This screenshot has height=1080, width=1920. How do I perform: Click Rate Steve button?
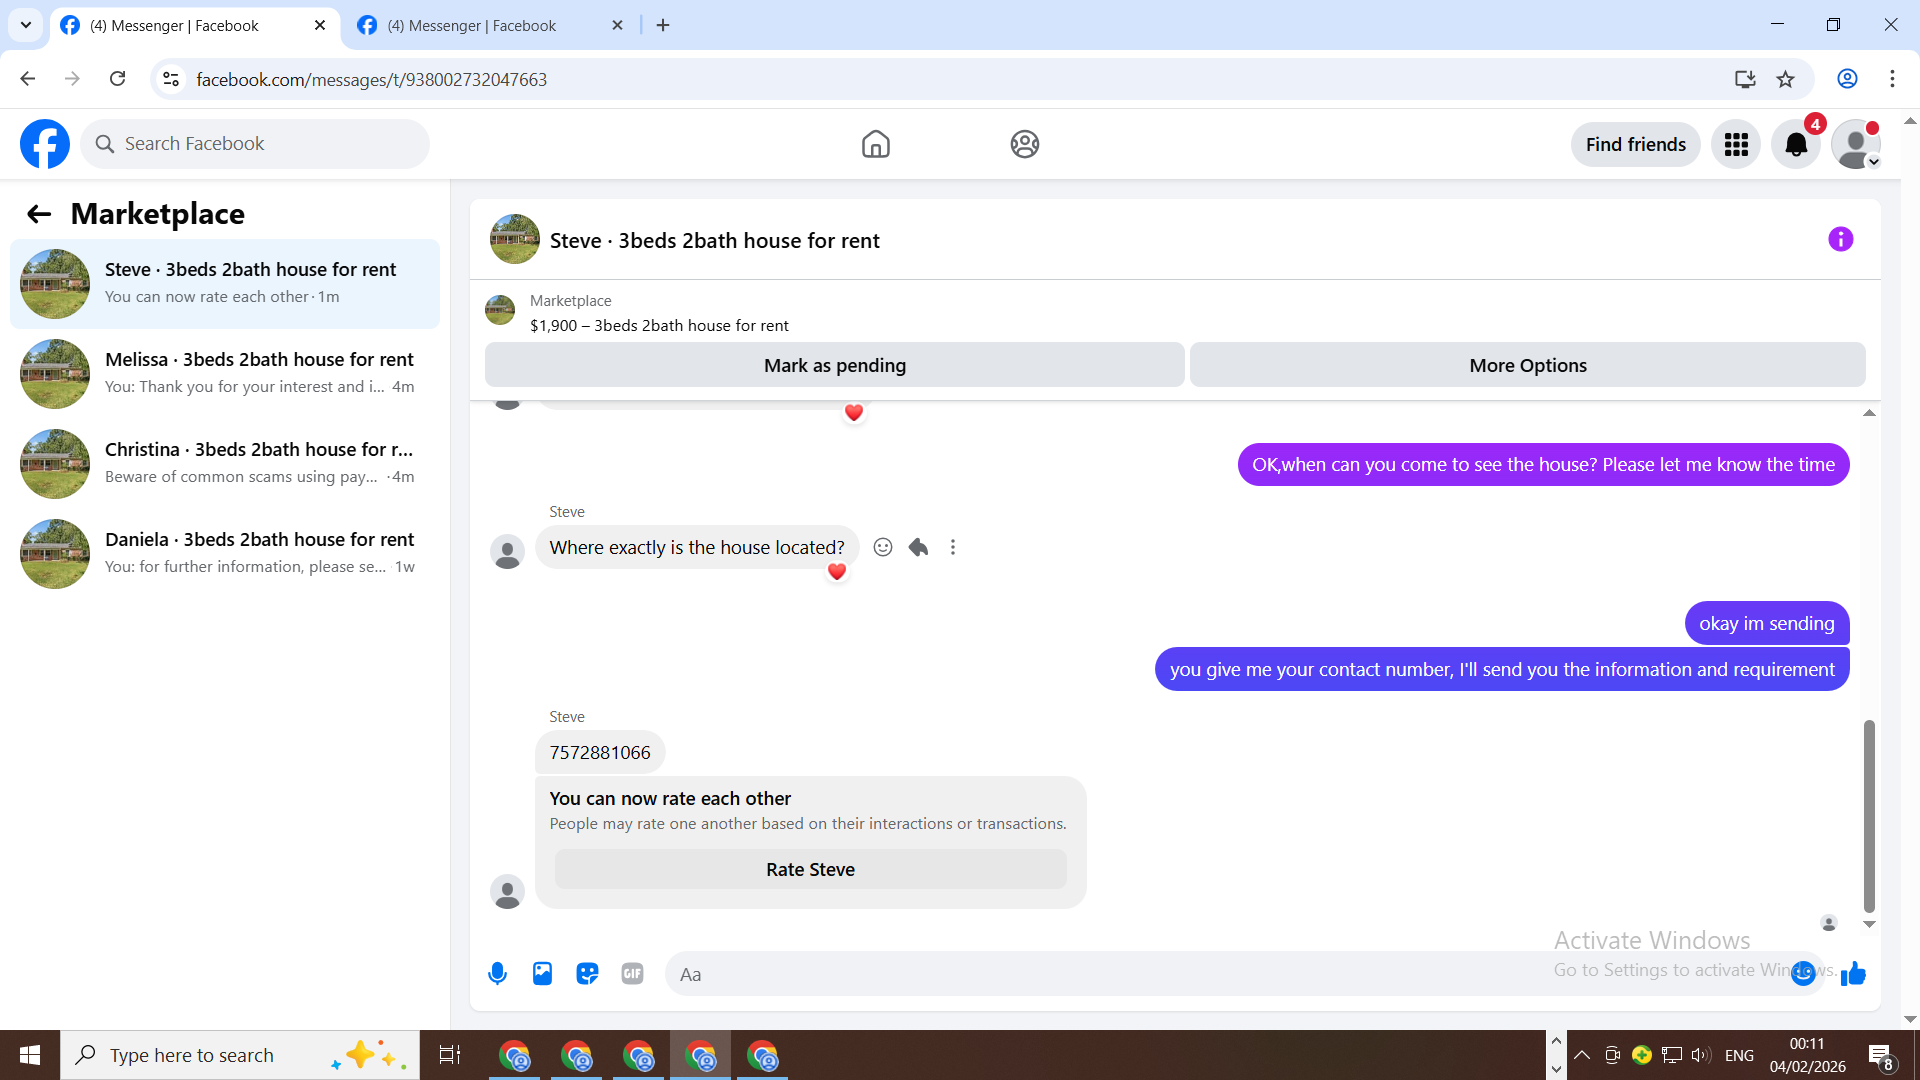click(x=810, y=869)
